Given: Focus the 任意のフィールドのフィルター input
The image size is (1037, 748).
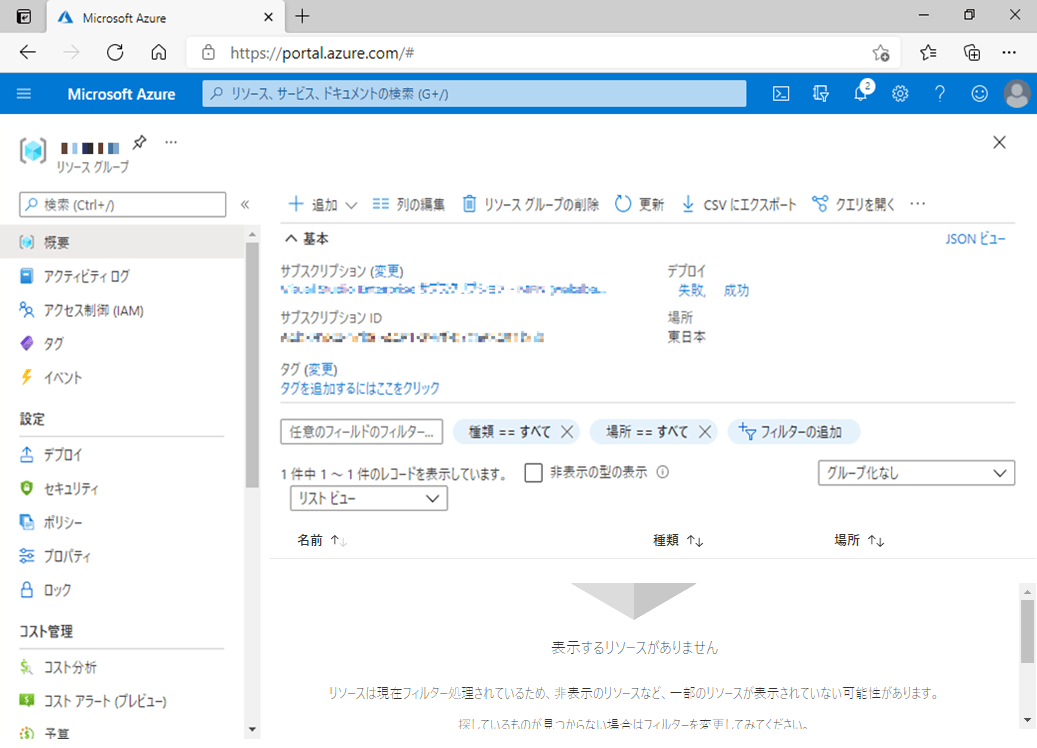Looking at the screenshot, I should tap(362, 432).
